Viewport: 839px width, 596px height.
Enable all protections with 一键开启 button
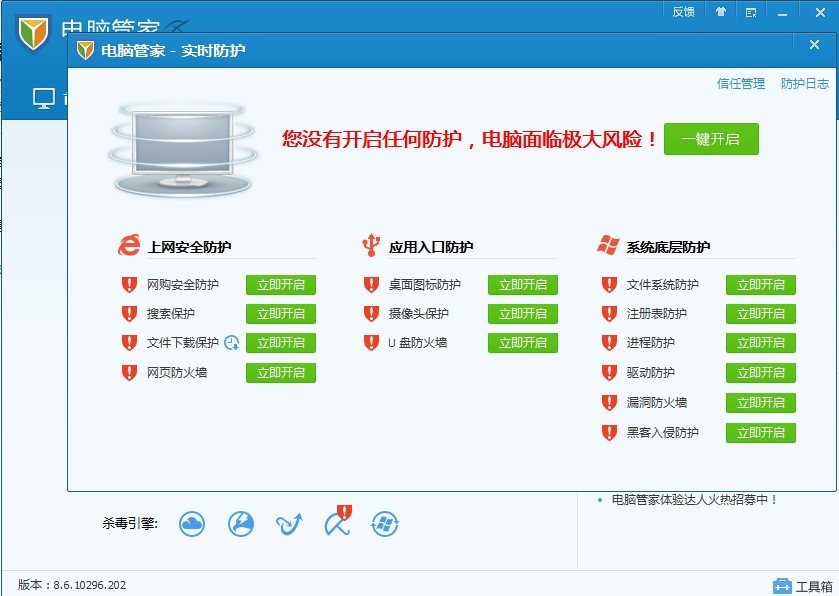[x=711, y=139]
